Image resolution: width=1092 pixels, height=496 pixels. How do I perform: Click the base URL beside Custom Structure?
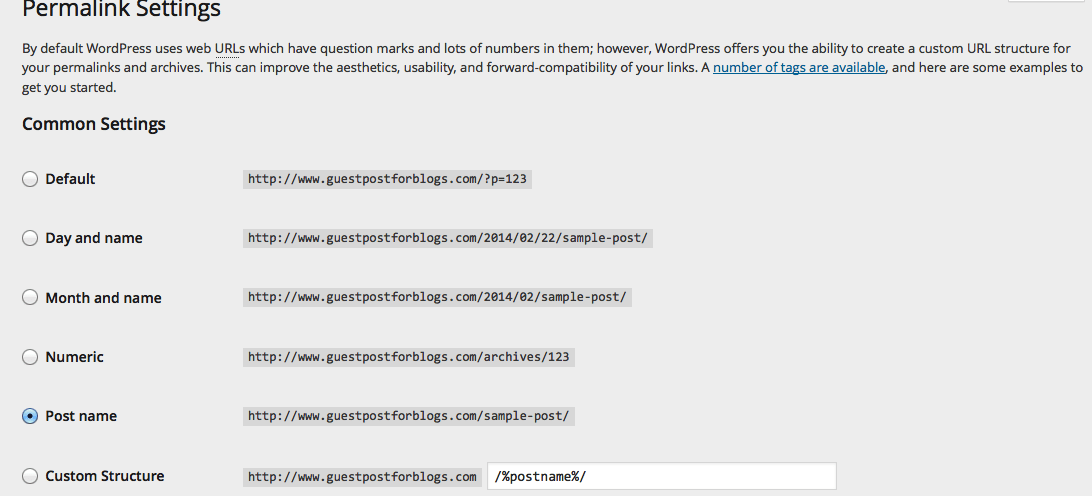[362, 477]
